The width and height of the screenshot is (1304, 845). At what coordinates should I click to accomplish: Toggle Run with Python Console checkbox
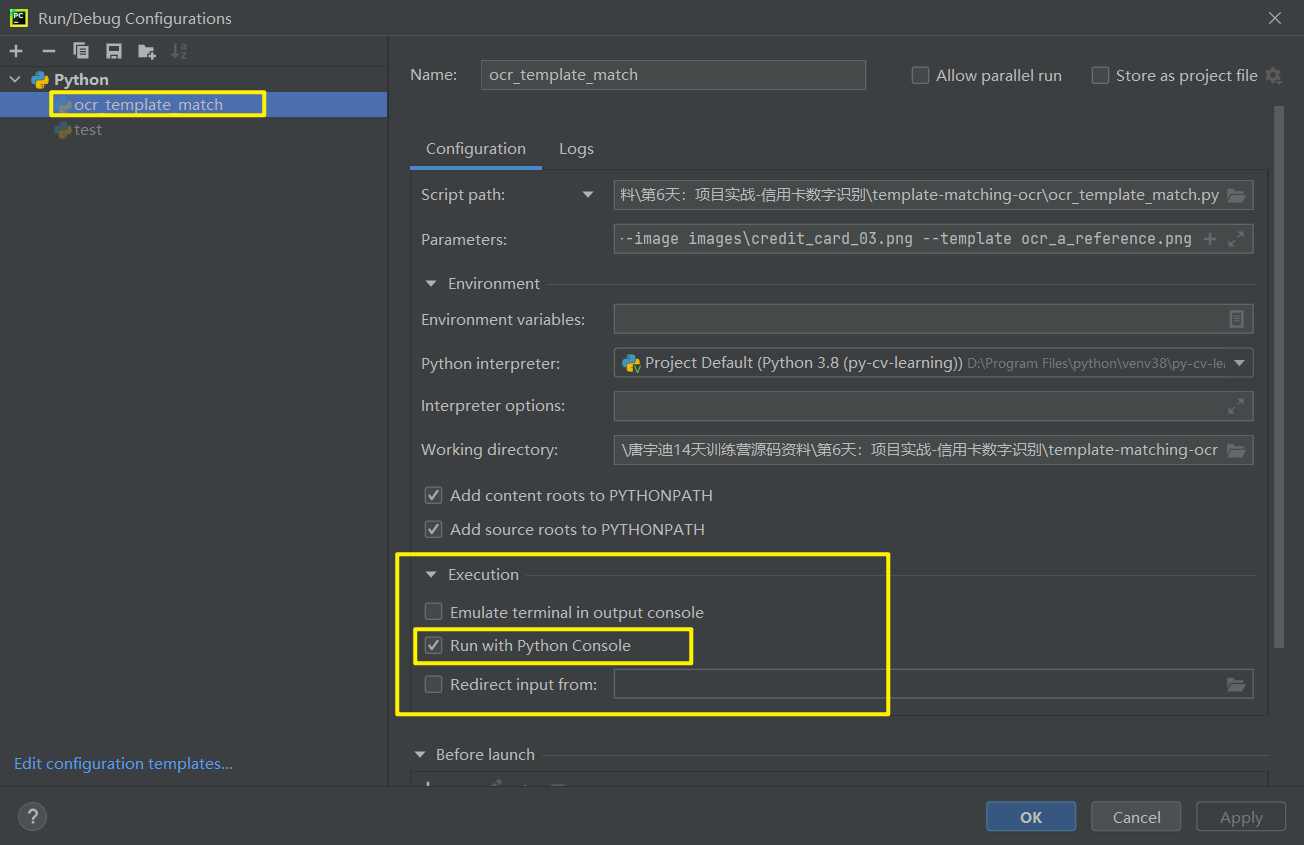coord(433,646)
